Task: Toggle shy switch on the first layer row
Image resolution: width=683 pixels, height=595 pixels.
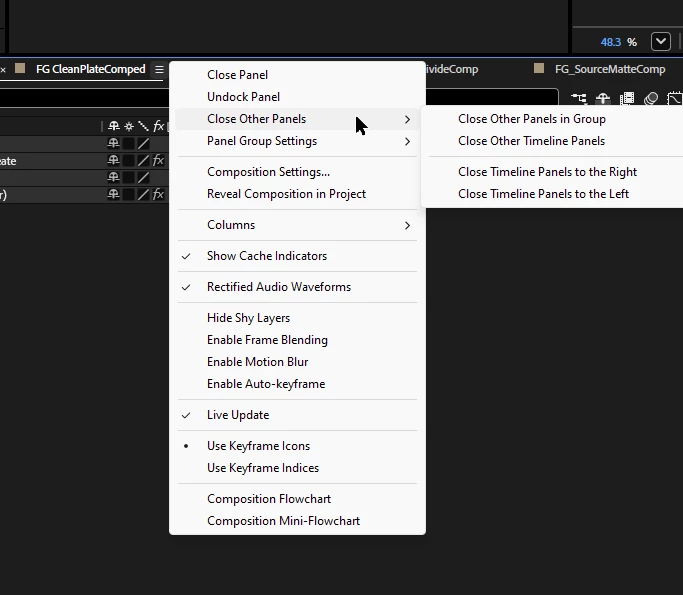Action: point(114,143)
